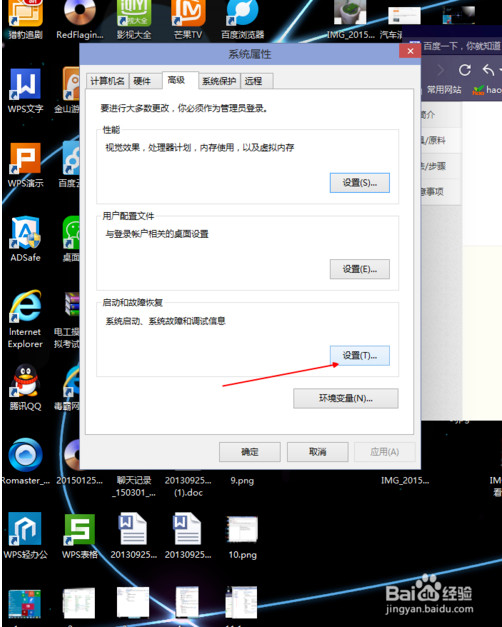Open the 系统保护 tab
This screenshot has height=627, width=502.
click(219, 81)
